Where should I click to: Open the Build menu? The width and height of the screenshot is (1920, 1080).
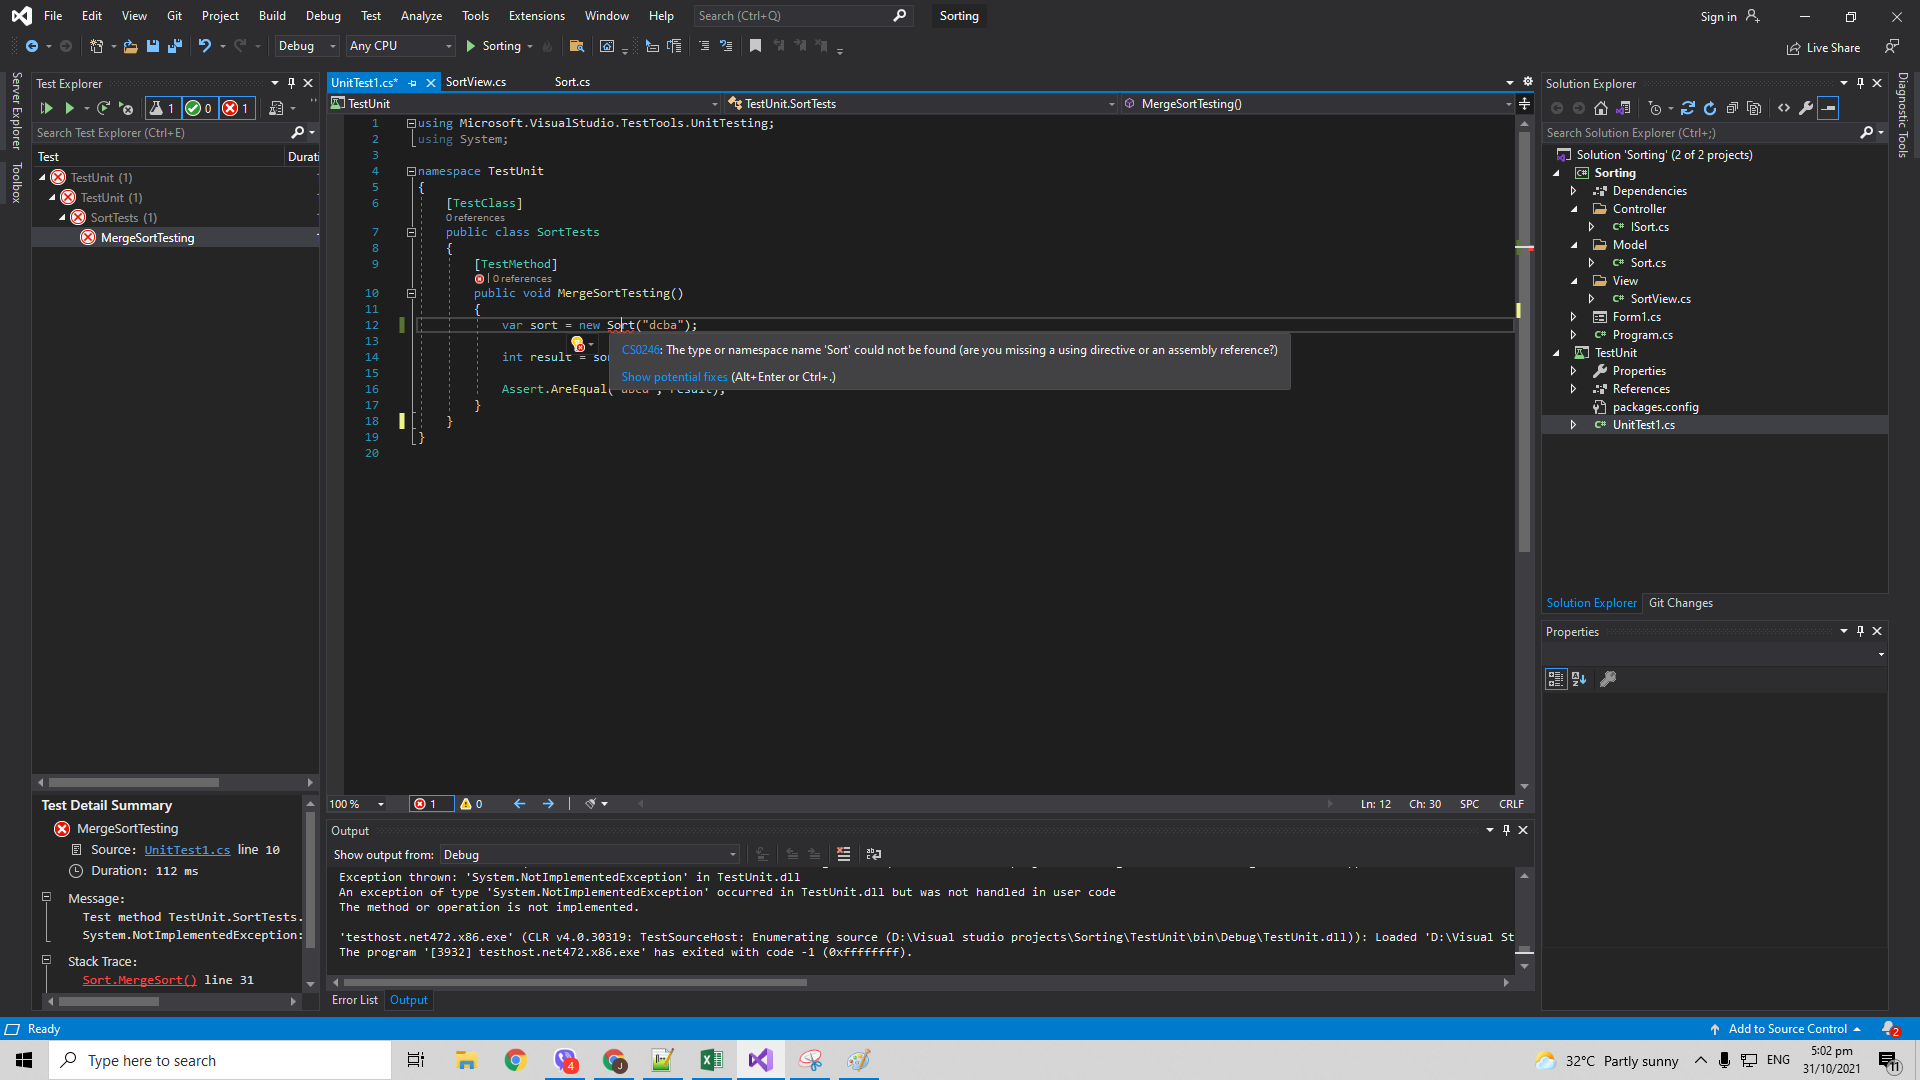pos(272,16)
